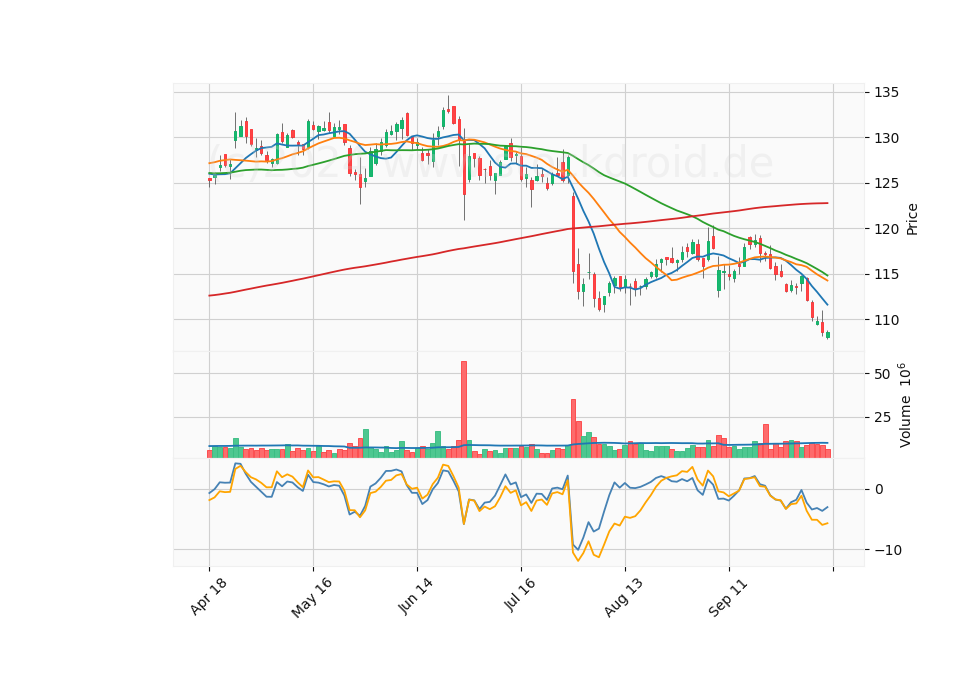Screen dimensions: 960x690
Task: Click the 110 price axis value
Action: pyautogui.click(x=887, y=320)
